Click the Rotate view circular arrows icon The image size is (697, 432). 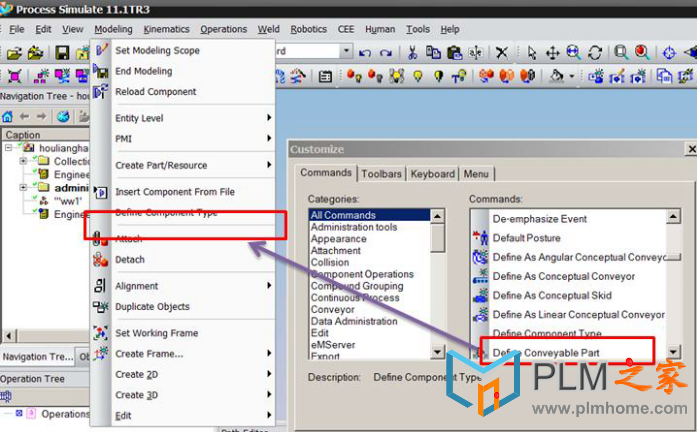tap(595, 53)
